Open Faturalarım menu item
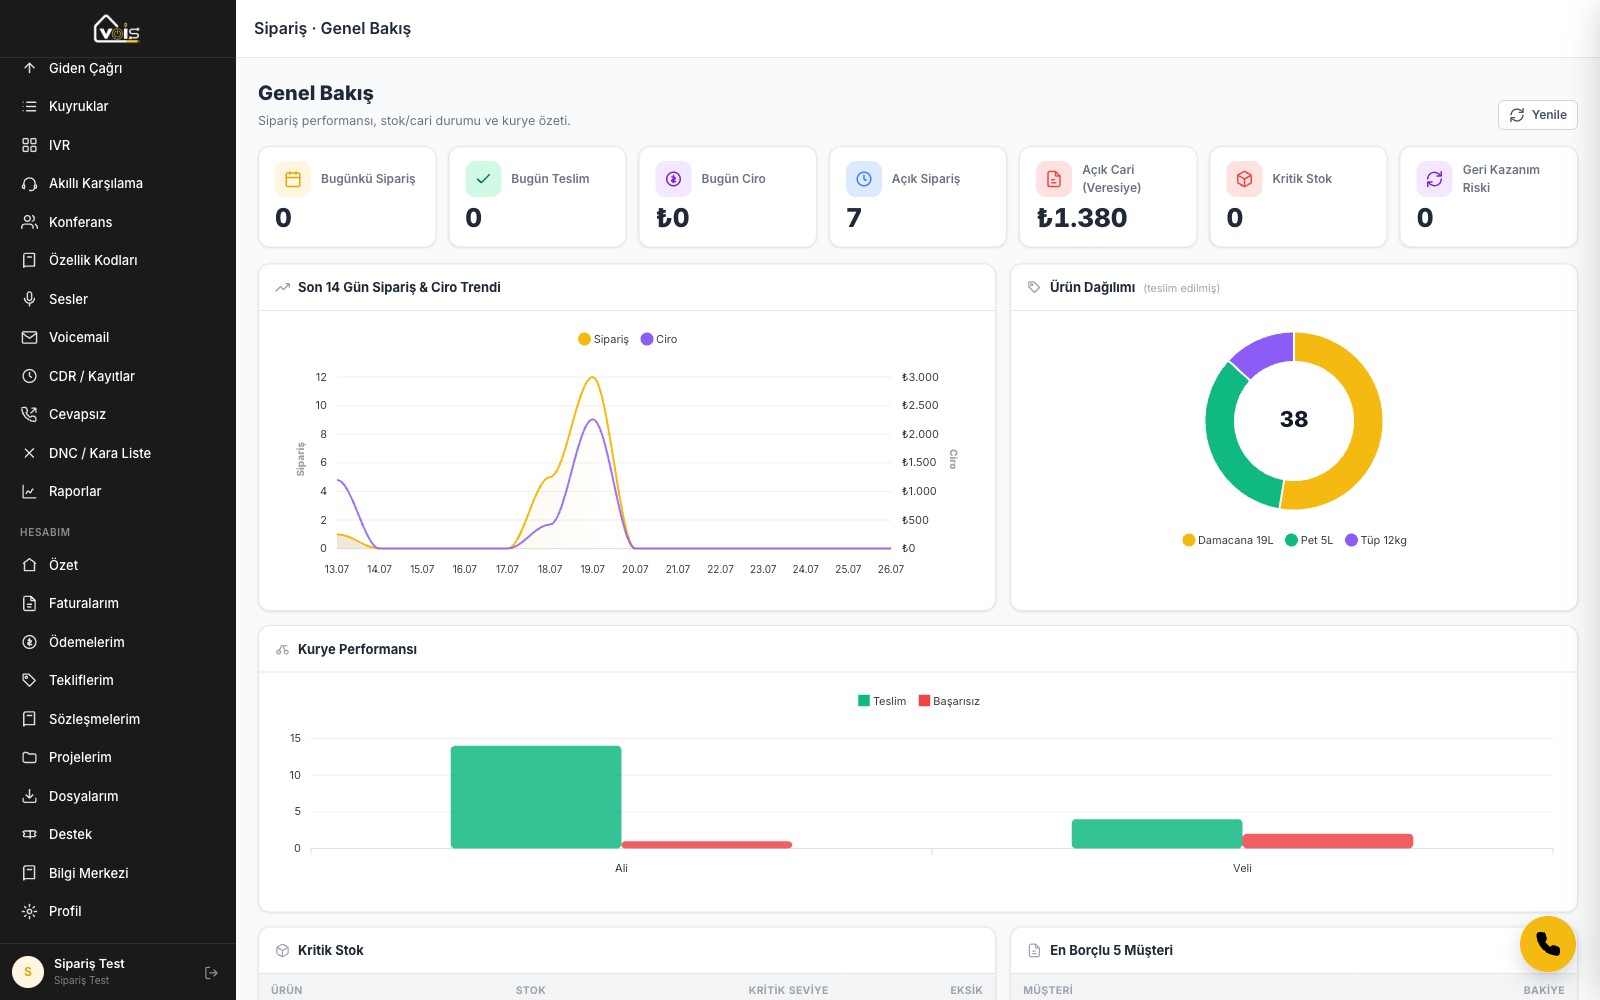1600x1000 pixels. [118, 603]
